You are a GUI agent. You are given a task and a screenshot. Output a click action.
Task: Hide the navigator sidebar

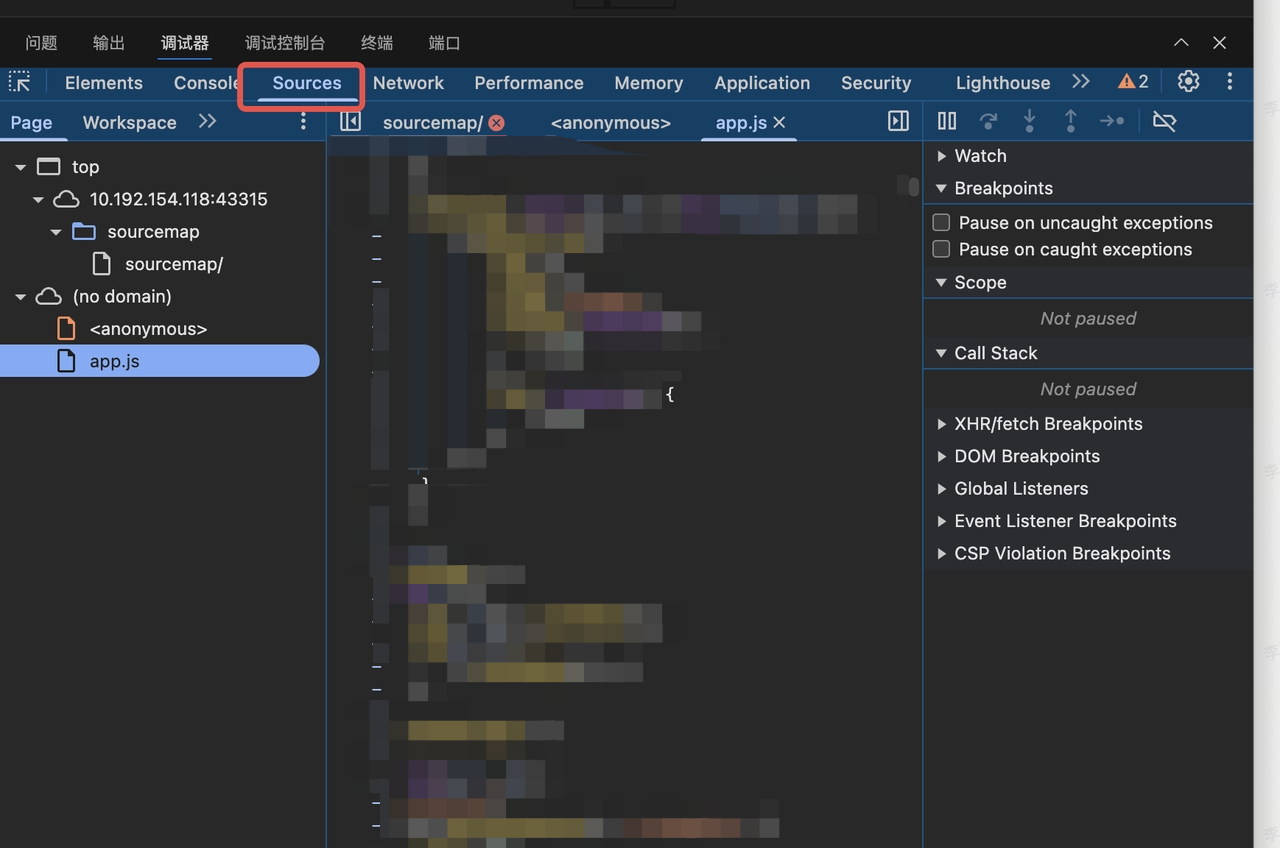pyautogui.click(x=350, y=122)
